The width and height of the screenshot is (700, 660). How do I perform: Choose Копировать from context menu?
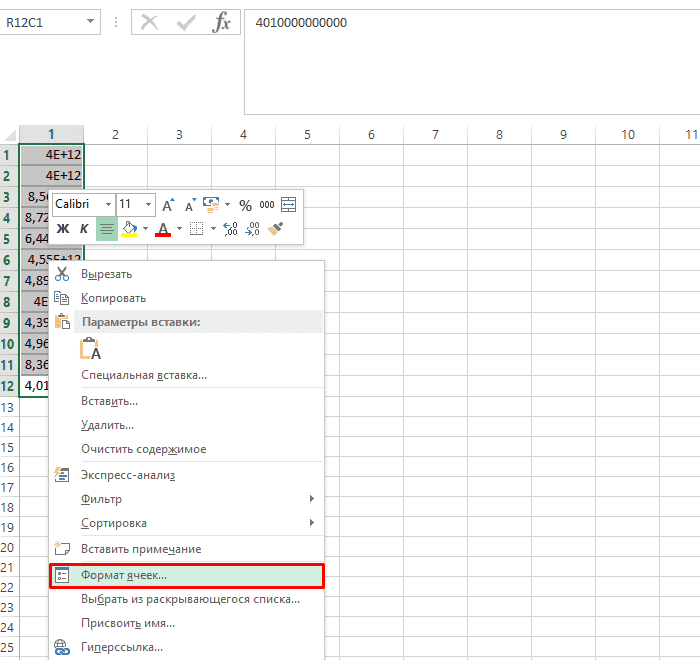tap(187, 298)
